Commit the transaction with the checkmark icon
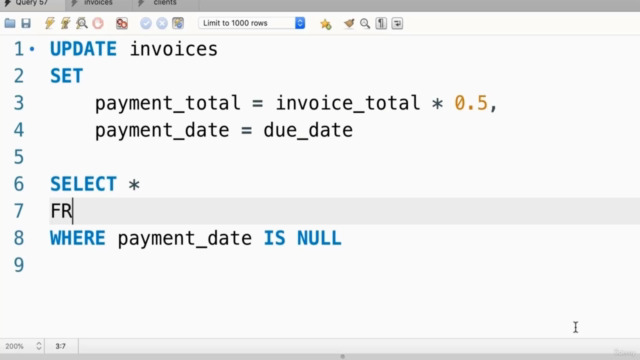640x360 pixels. coord(146,23)
